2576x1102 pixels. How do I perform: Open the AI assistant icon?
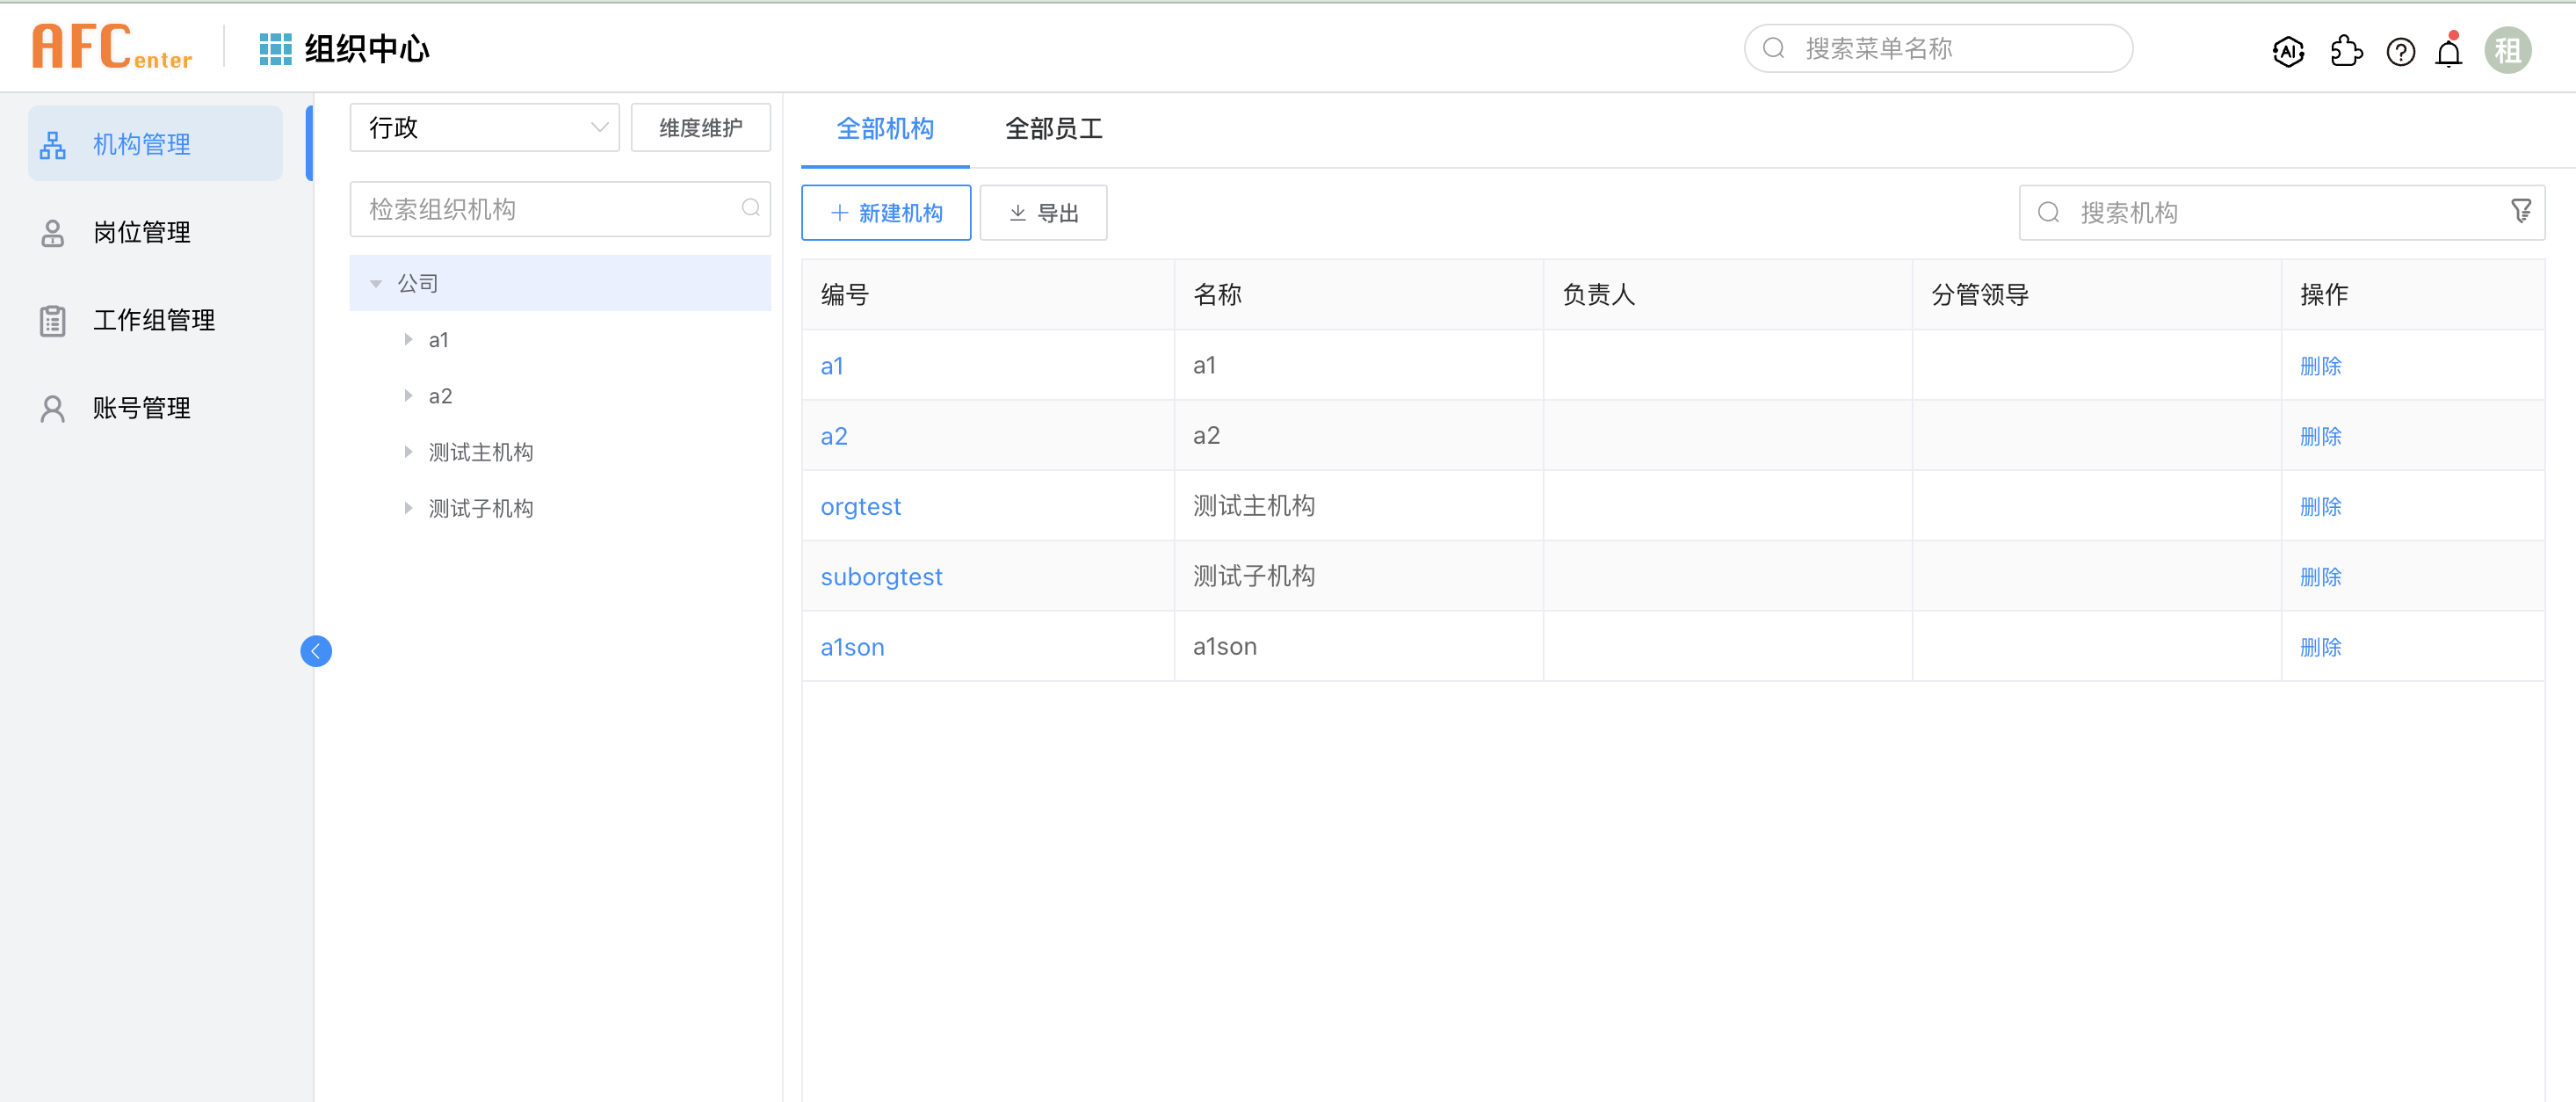pyautogui.click(x=2288, y=51)
